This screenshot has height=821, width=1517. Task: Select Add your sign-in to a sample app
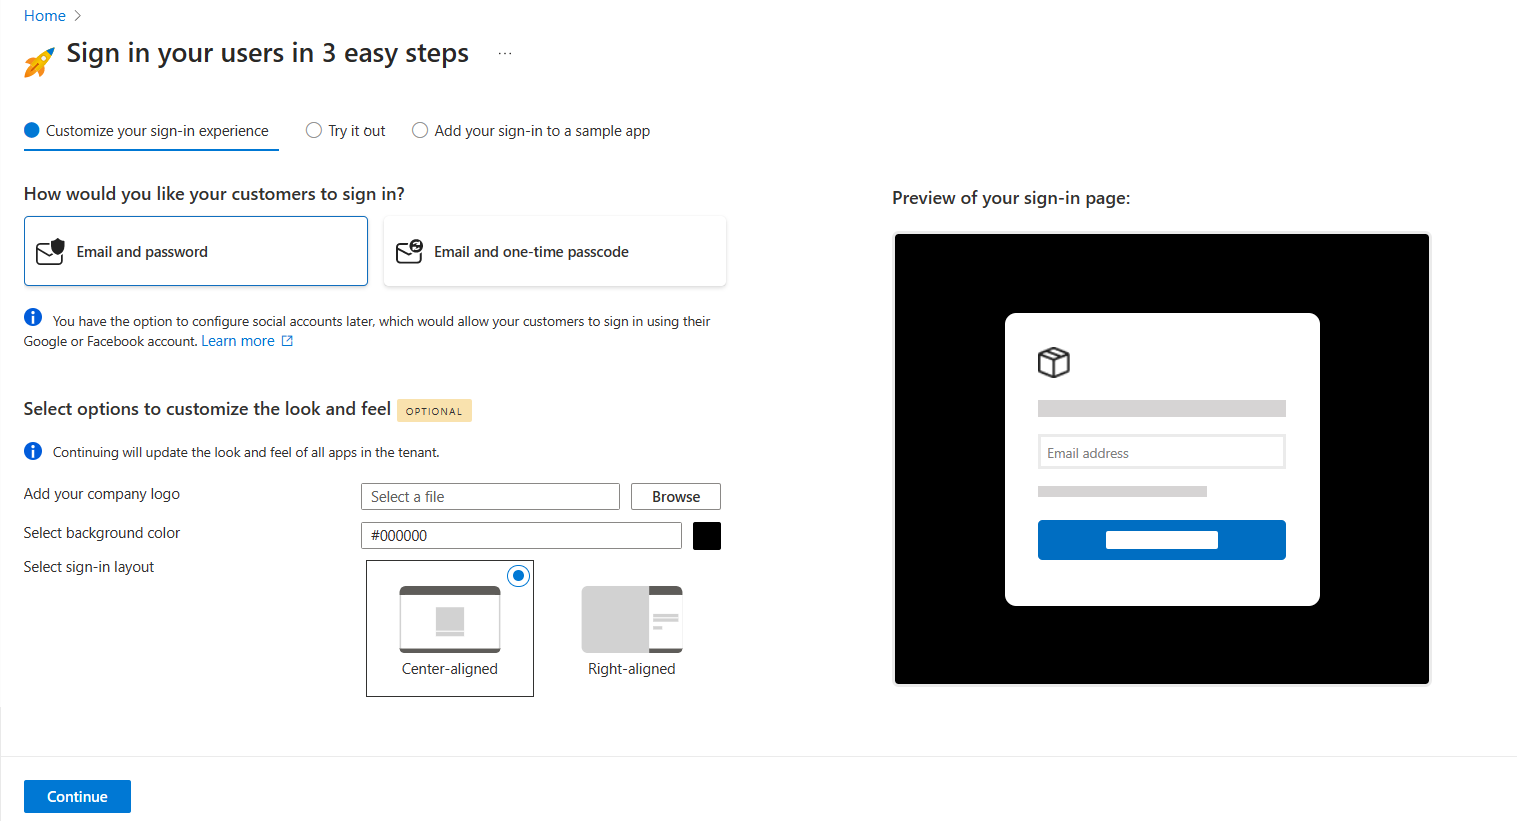420,130
